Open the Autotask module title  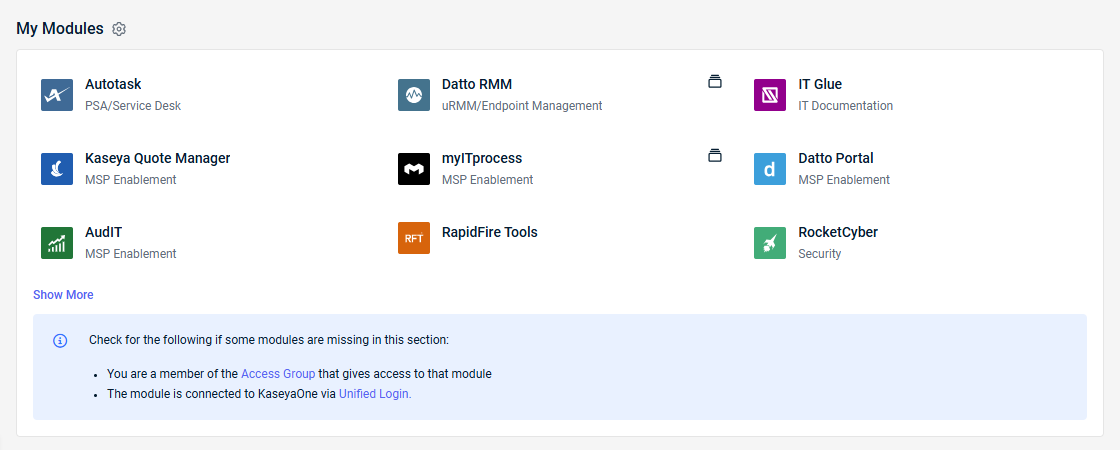pyautogui.click(x=113, y=84)
